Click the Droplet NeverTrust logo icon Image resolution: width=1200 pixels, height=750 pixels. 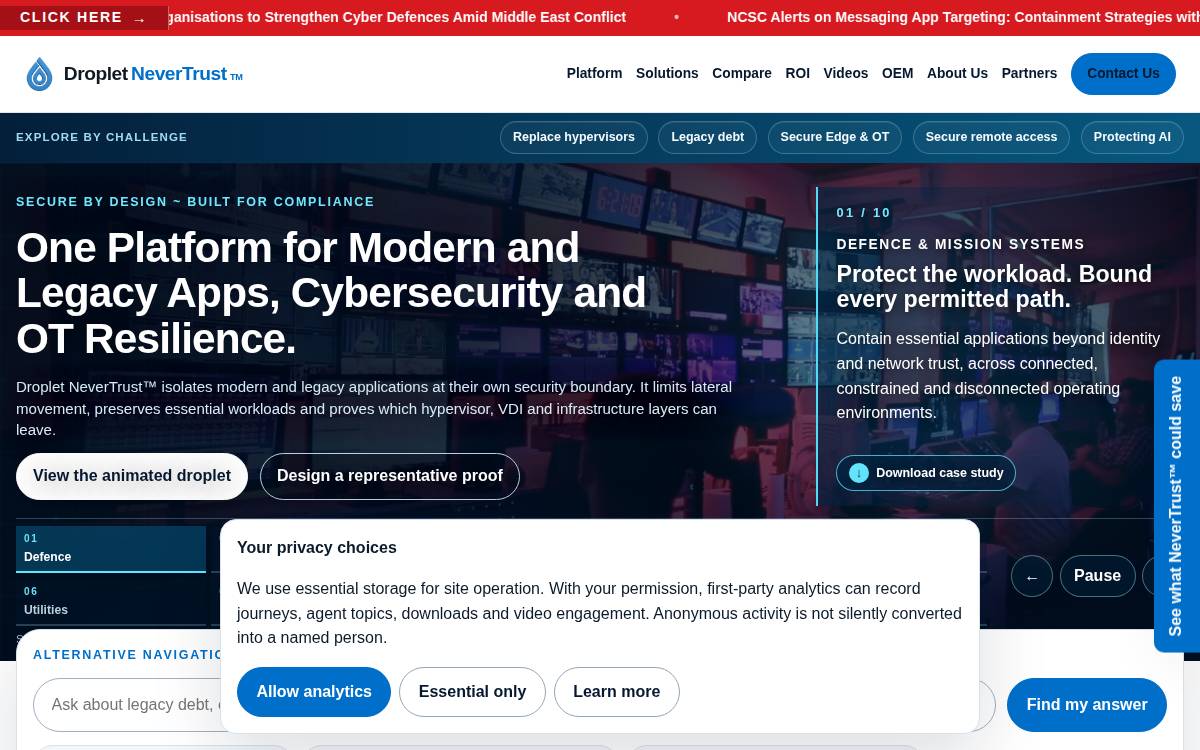[x=39, y=74]
